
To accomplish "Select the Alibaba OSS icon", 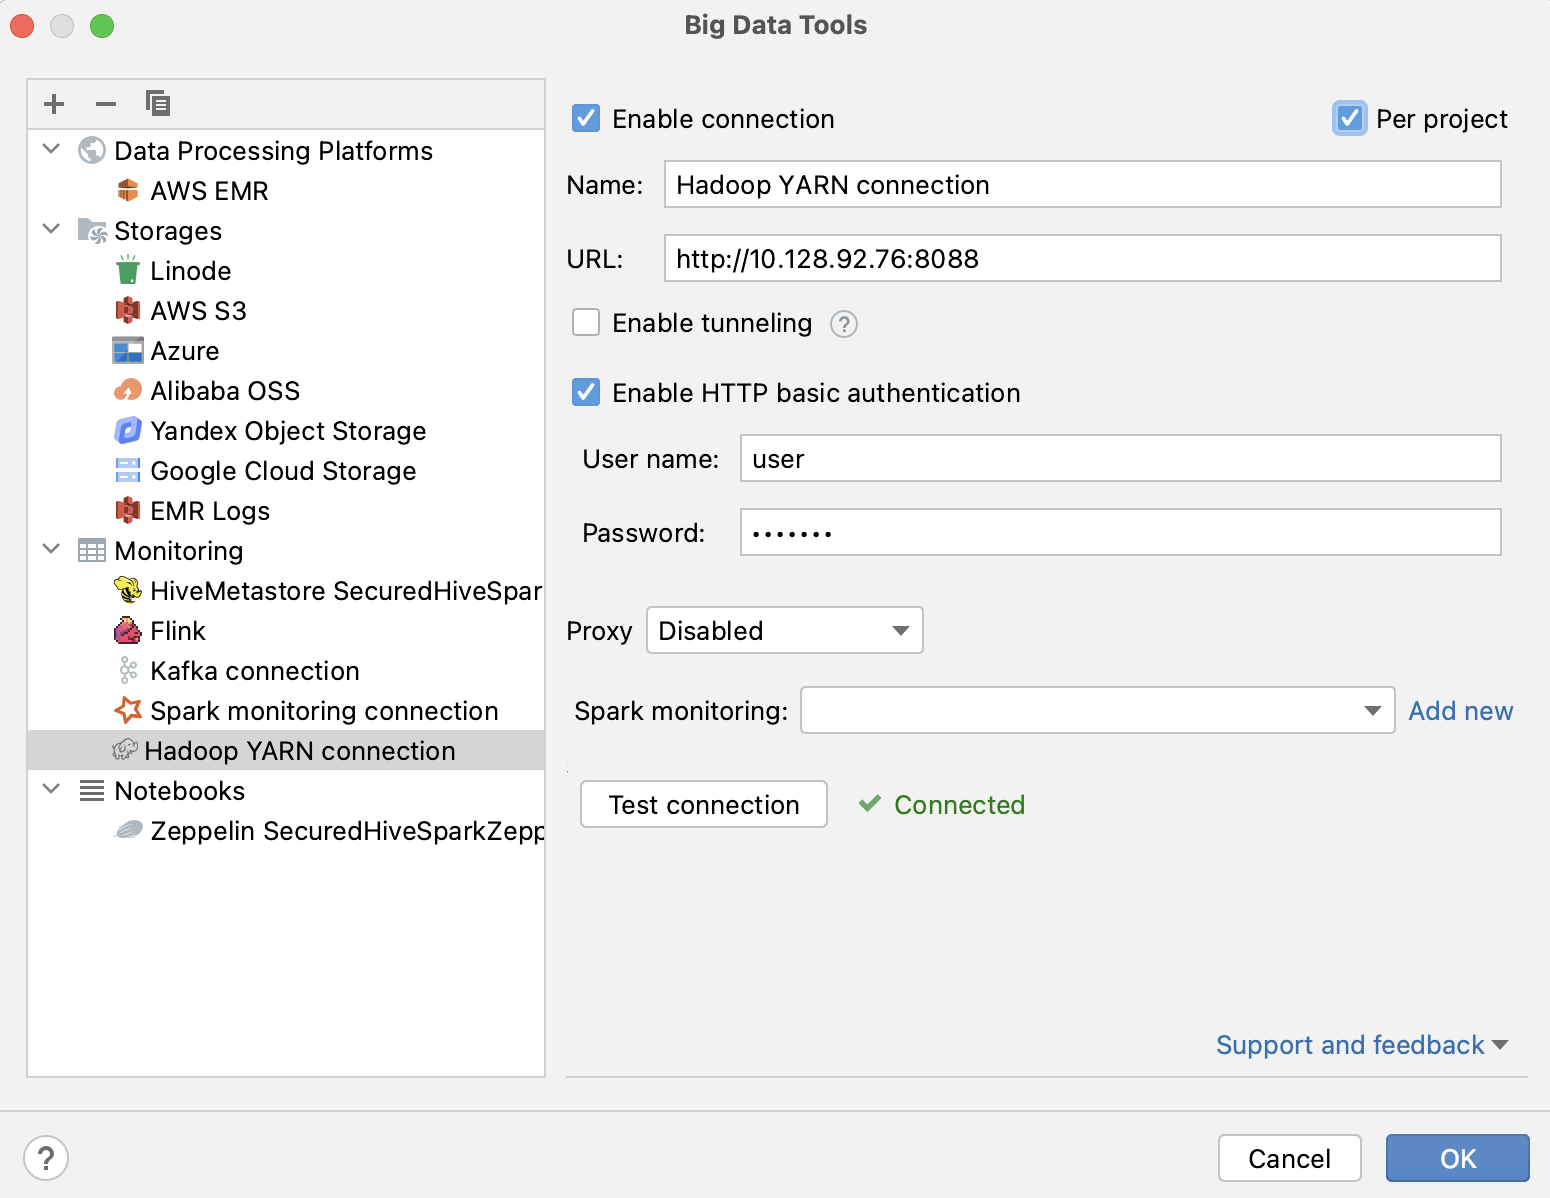I will tap(129, 390).
